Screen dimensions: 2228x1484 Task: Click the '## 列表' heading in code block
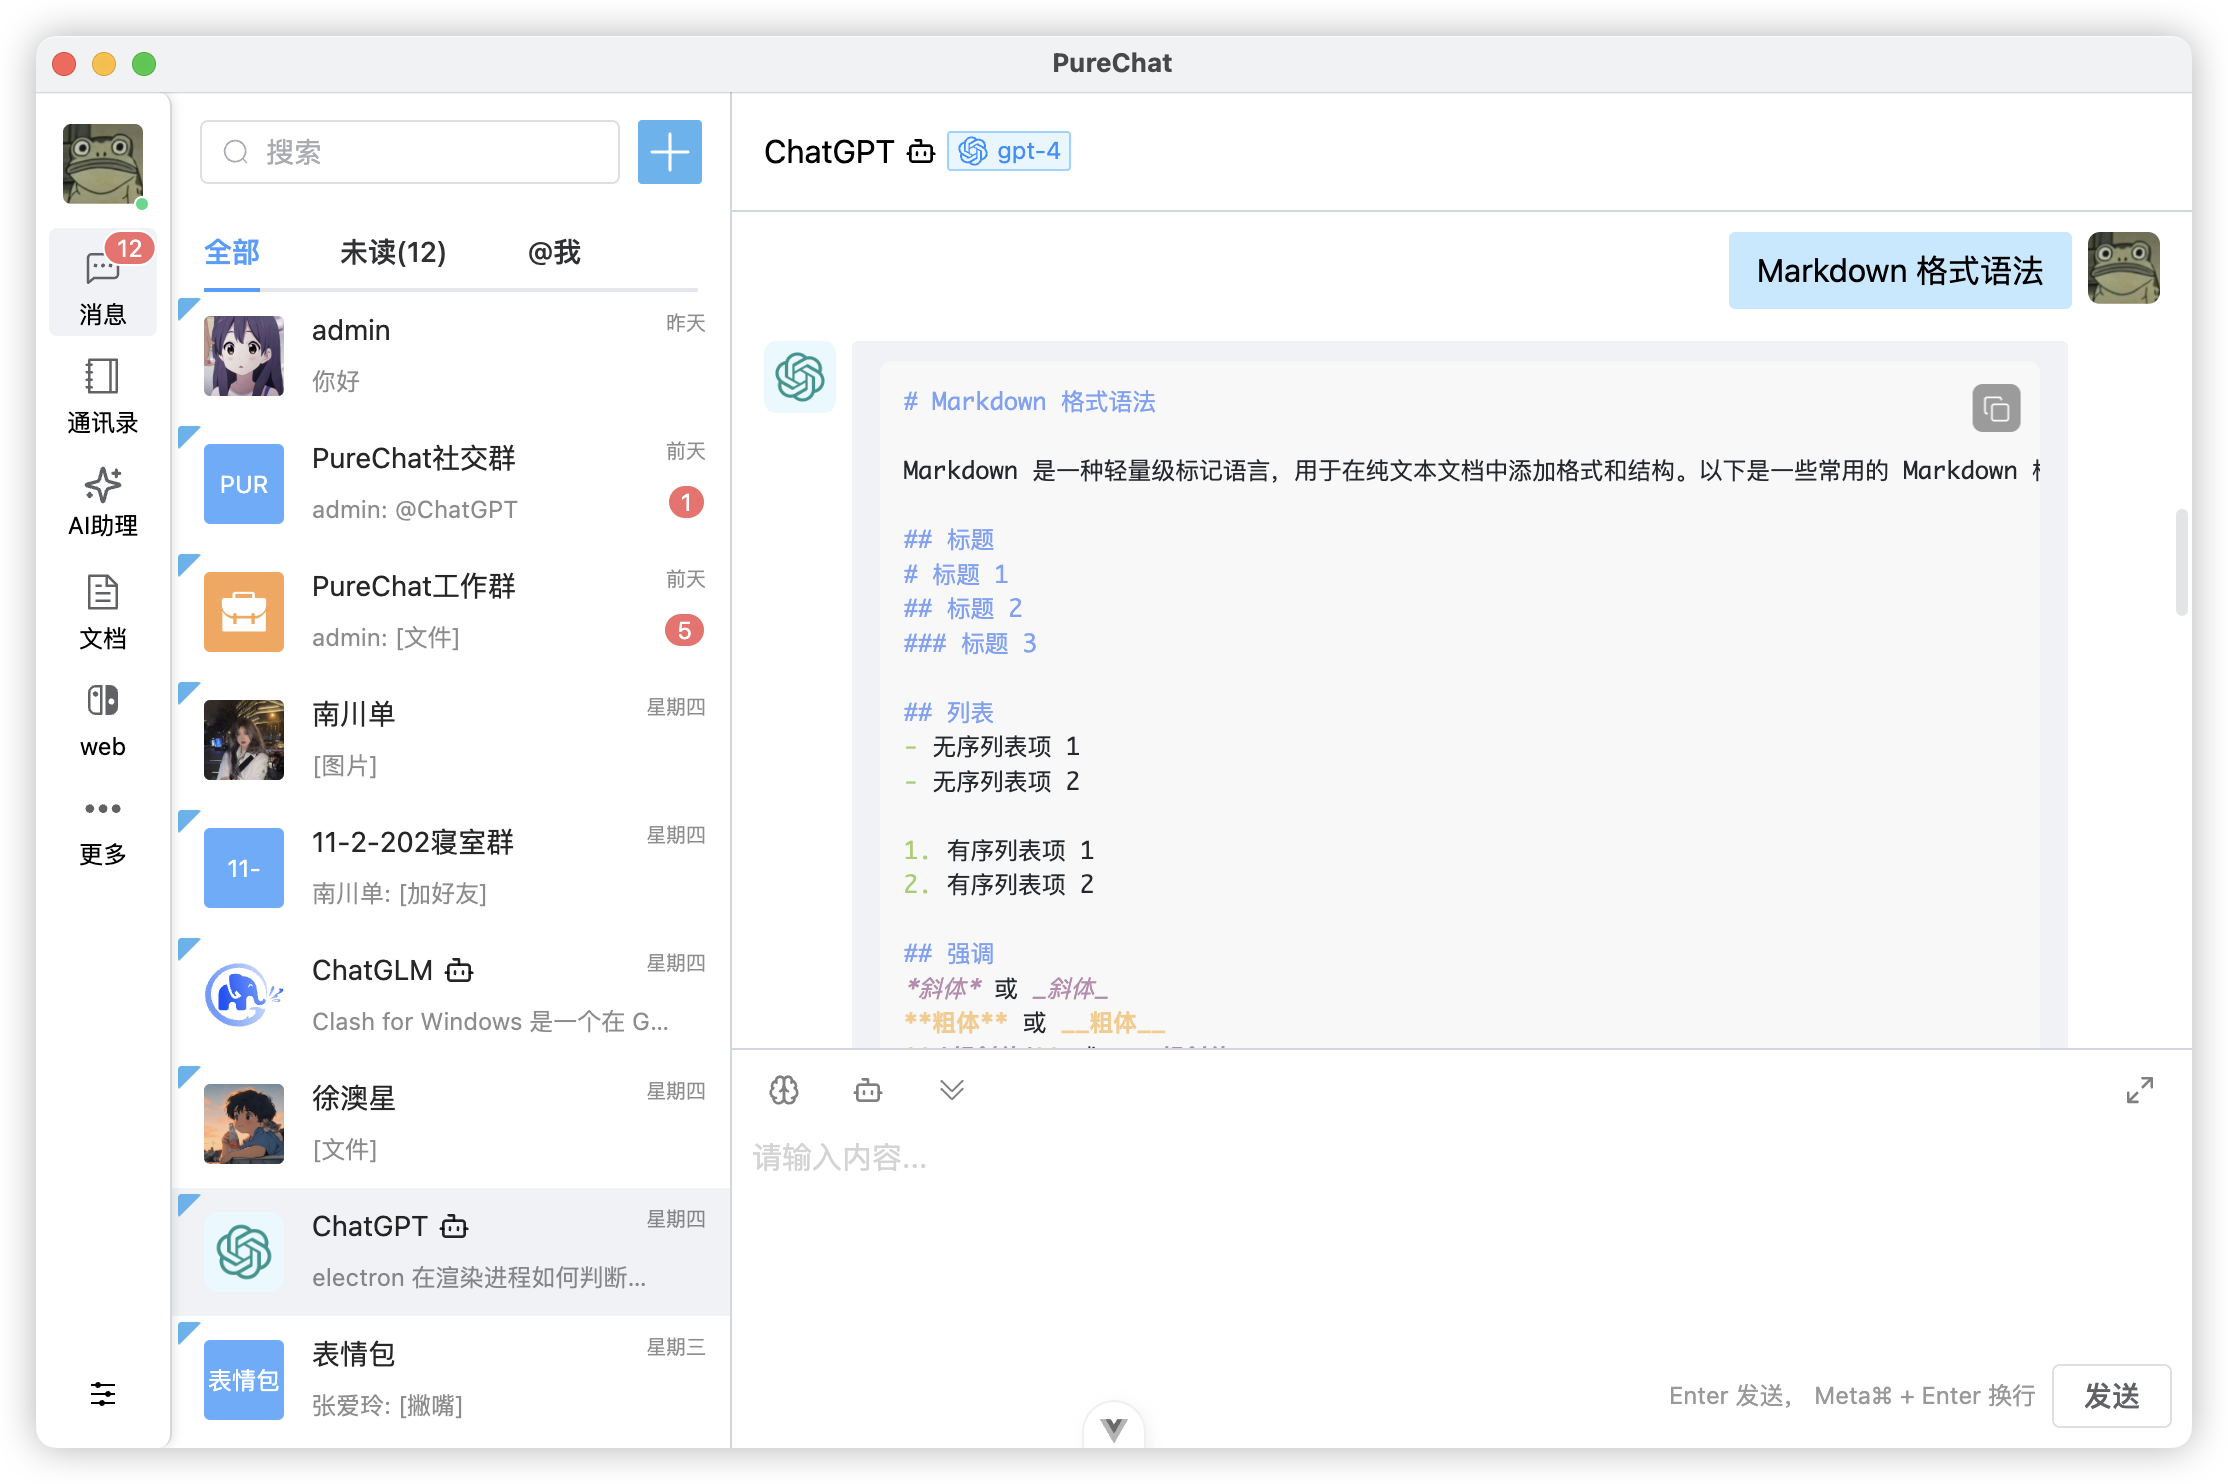pyautogui.click(x=949, y=712)
